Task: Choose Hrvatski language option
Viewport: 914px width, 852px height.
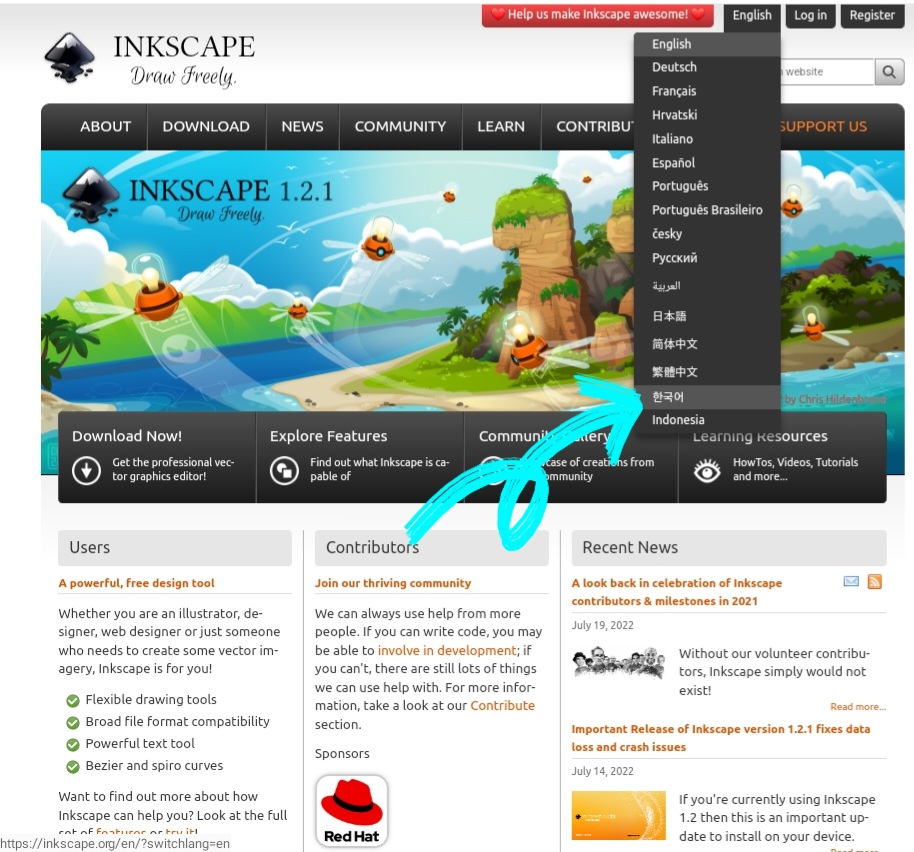Action: pyautogui.click(x=707, y=115)
